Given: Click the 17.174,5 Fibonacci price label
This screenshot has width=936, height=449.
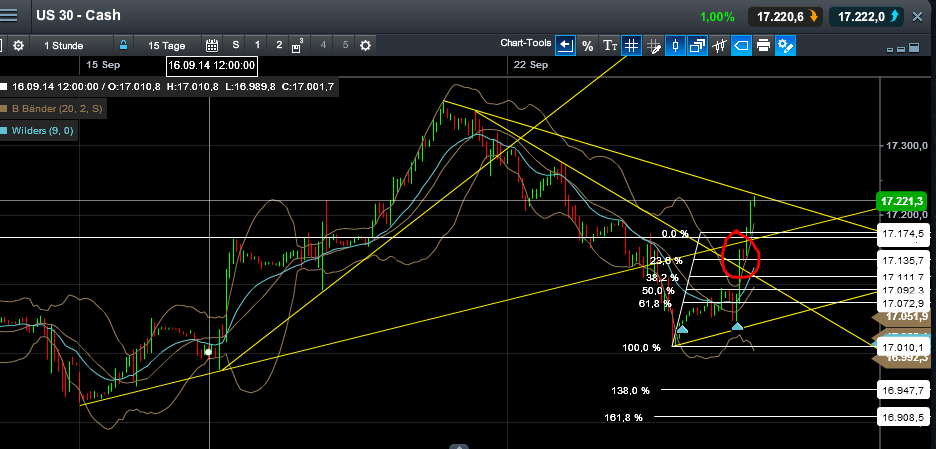Looking at the screenshot, I should (x=903, y=234).
